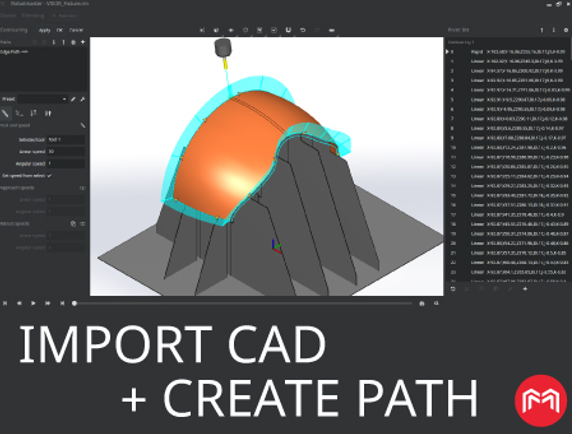Screen dimensions: 572x434
Task: Add a new path with the plus icon
Action: [x=83, y=42]
